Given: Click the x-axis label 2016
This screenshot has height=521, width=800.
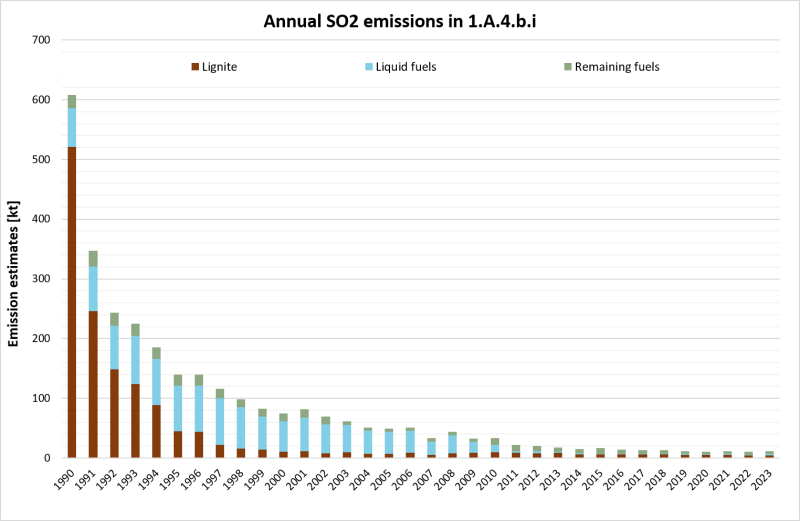Looking at the screenshot, I should [x=615, y=479].
